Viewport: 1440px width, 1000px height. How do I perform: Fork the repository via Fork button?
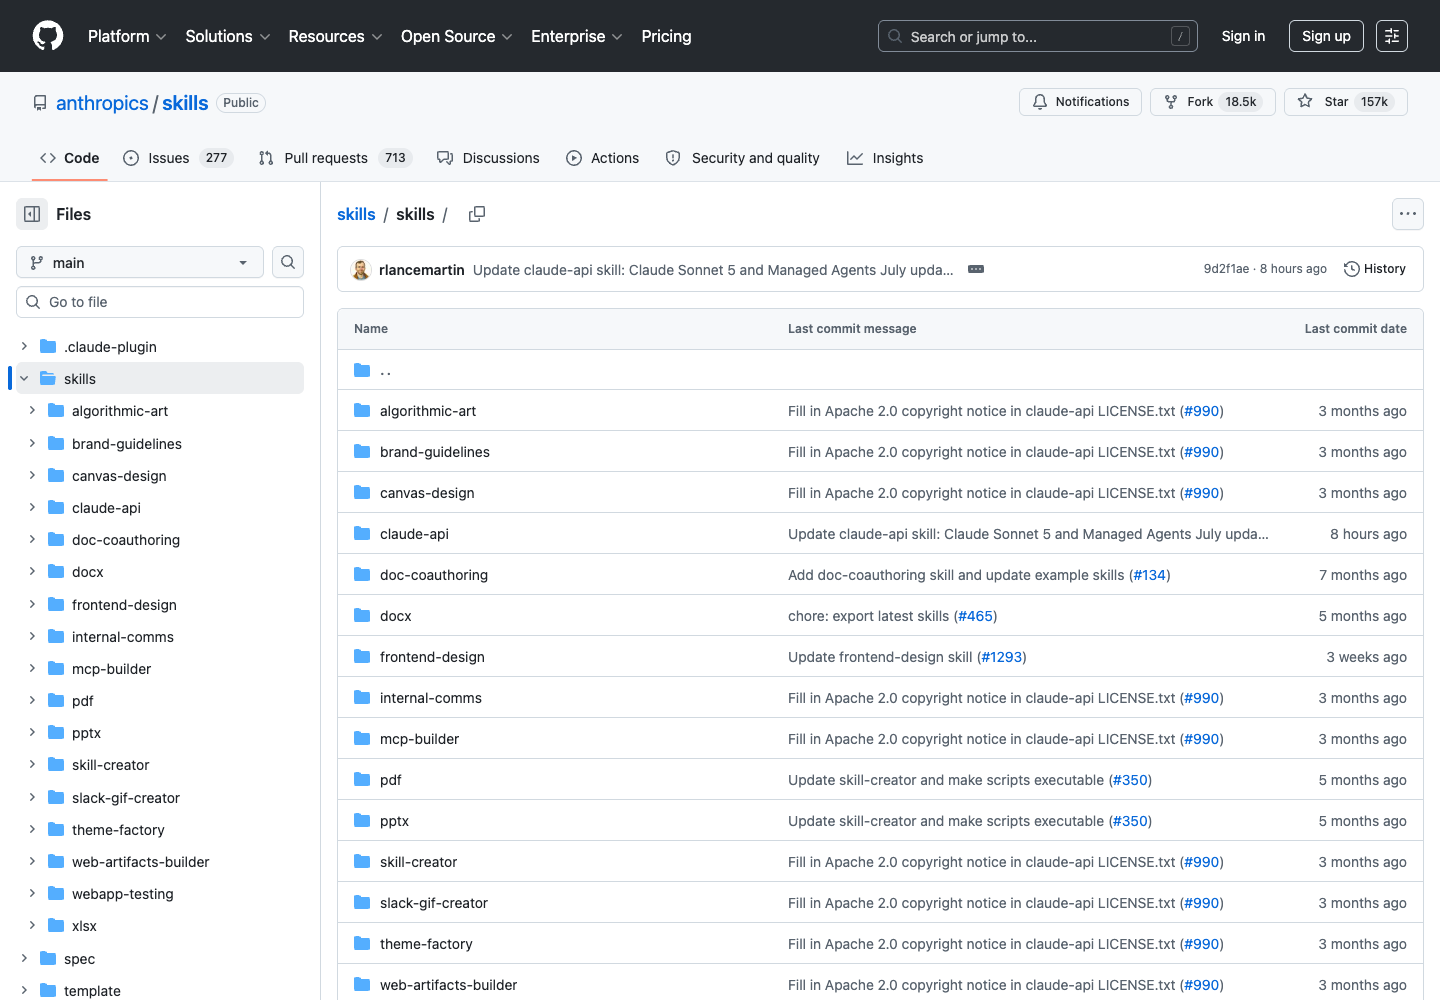(x=1213, y=102)
